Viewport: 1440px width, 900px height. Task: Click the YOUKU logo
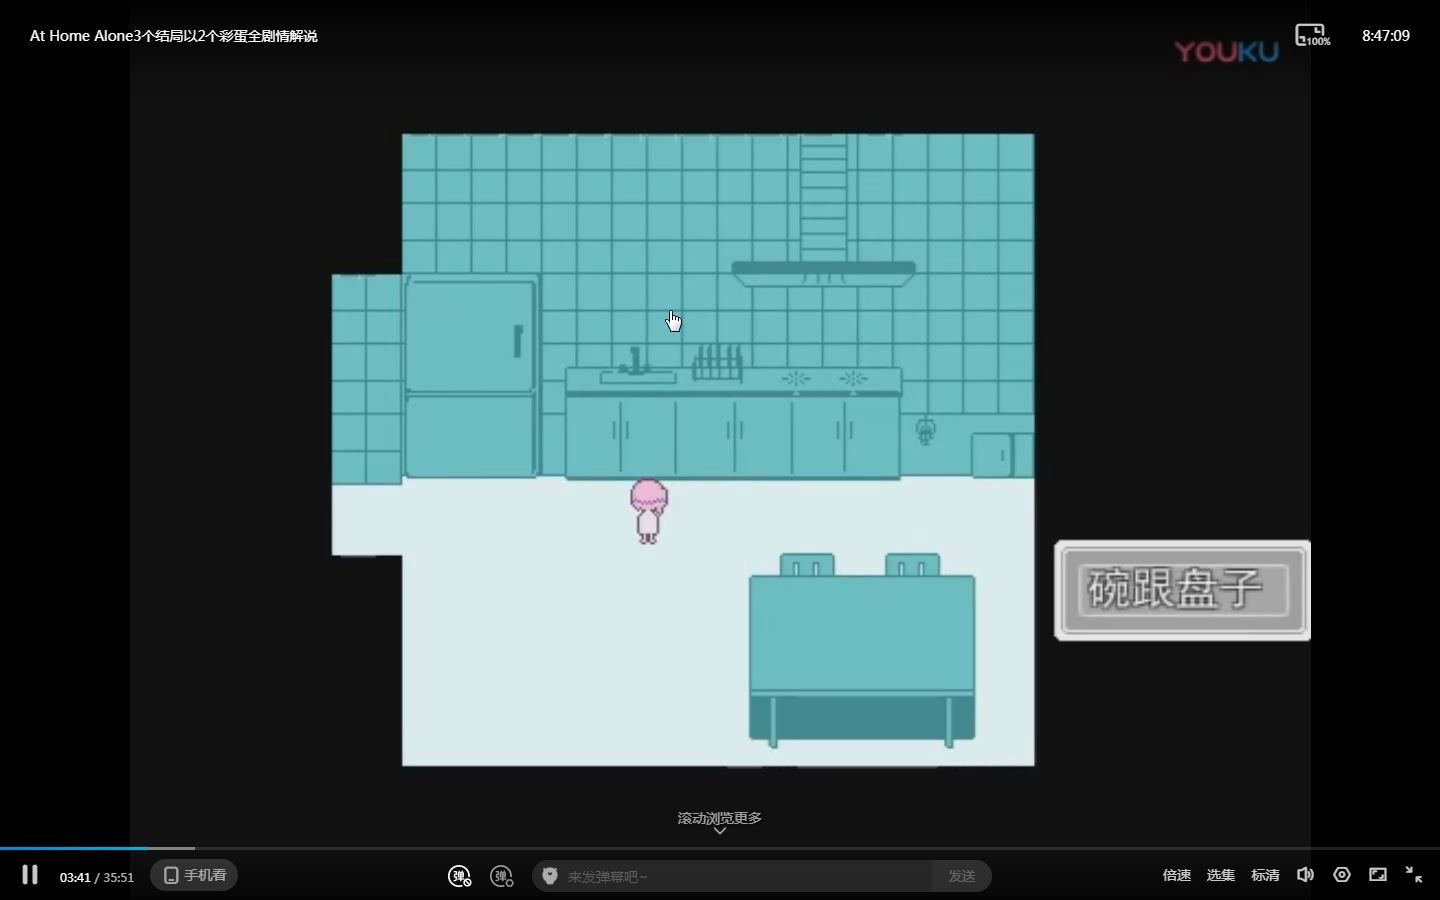pos(1226,52)
